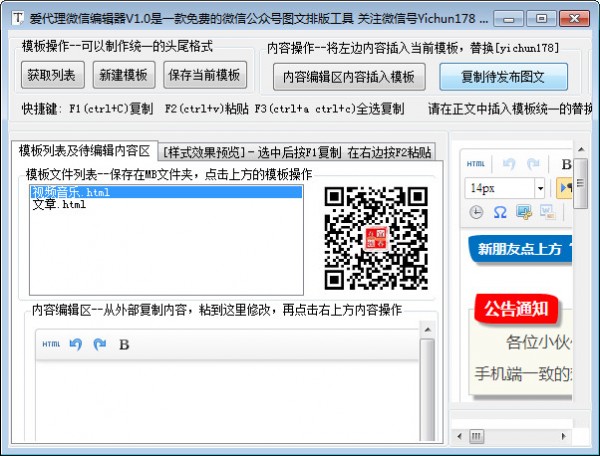Insert special character with Omega icon

point(498,212)
